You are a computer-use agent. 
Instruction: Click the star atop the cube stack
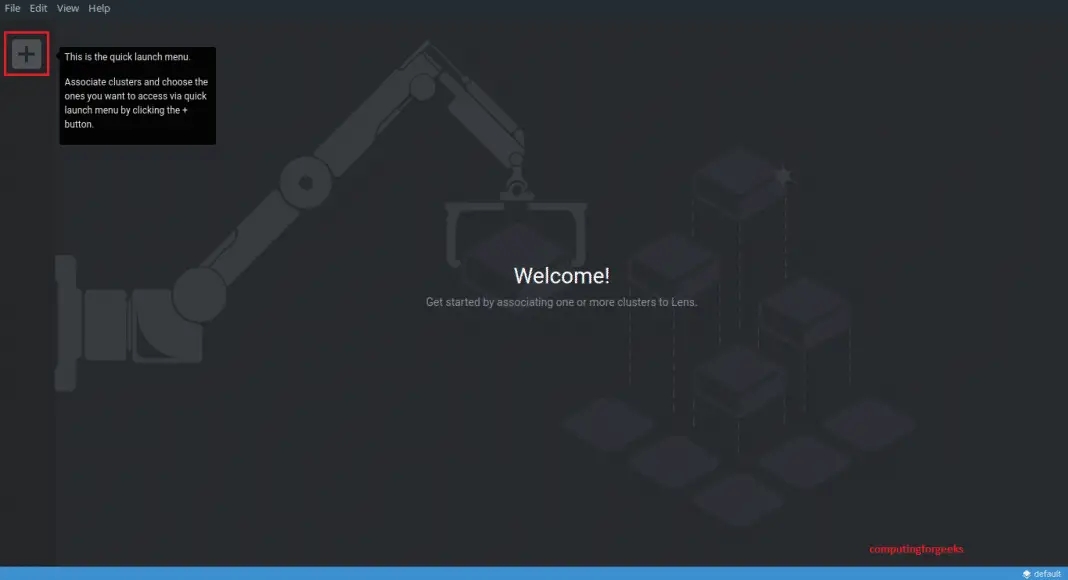(x=783, y=176)
